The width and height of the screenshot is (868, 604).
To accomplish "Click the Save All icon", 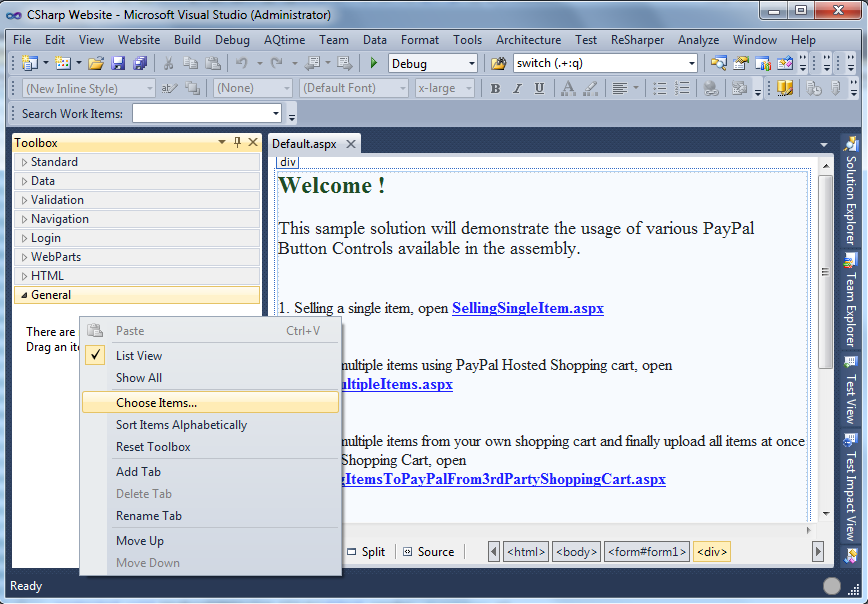I will [x=140, y=63].
